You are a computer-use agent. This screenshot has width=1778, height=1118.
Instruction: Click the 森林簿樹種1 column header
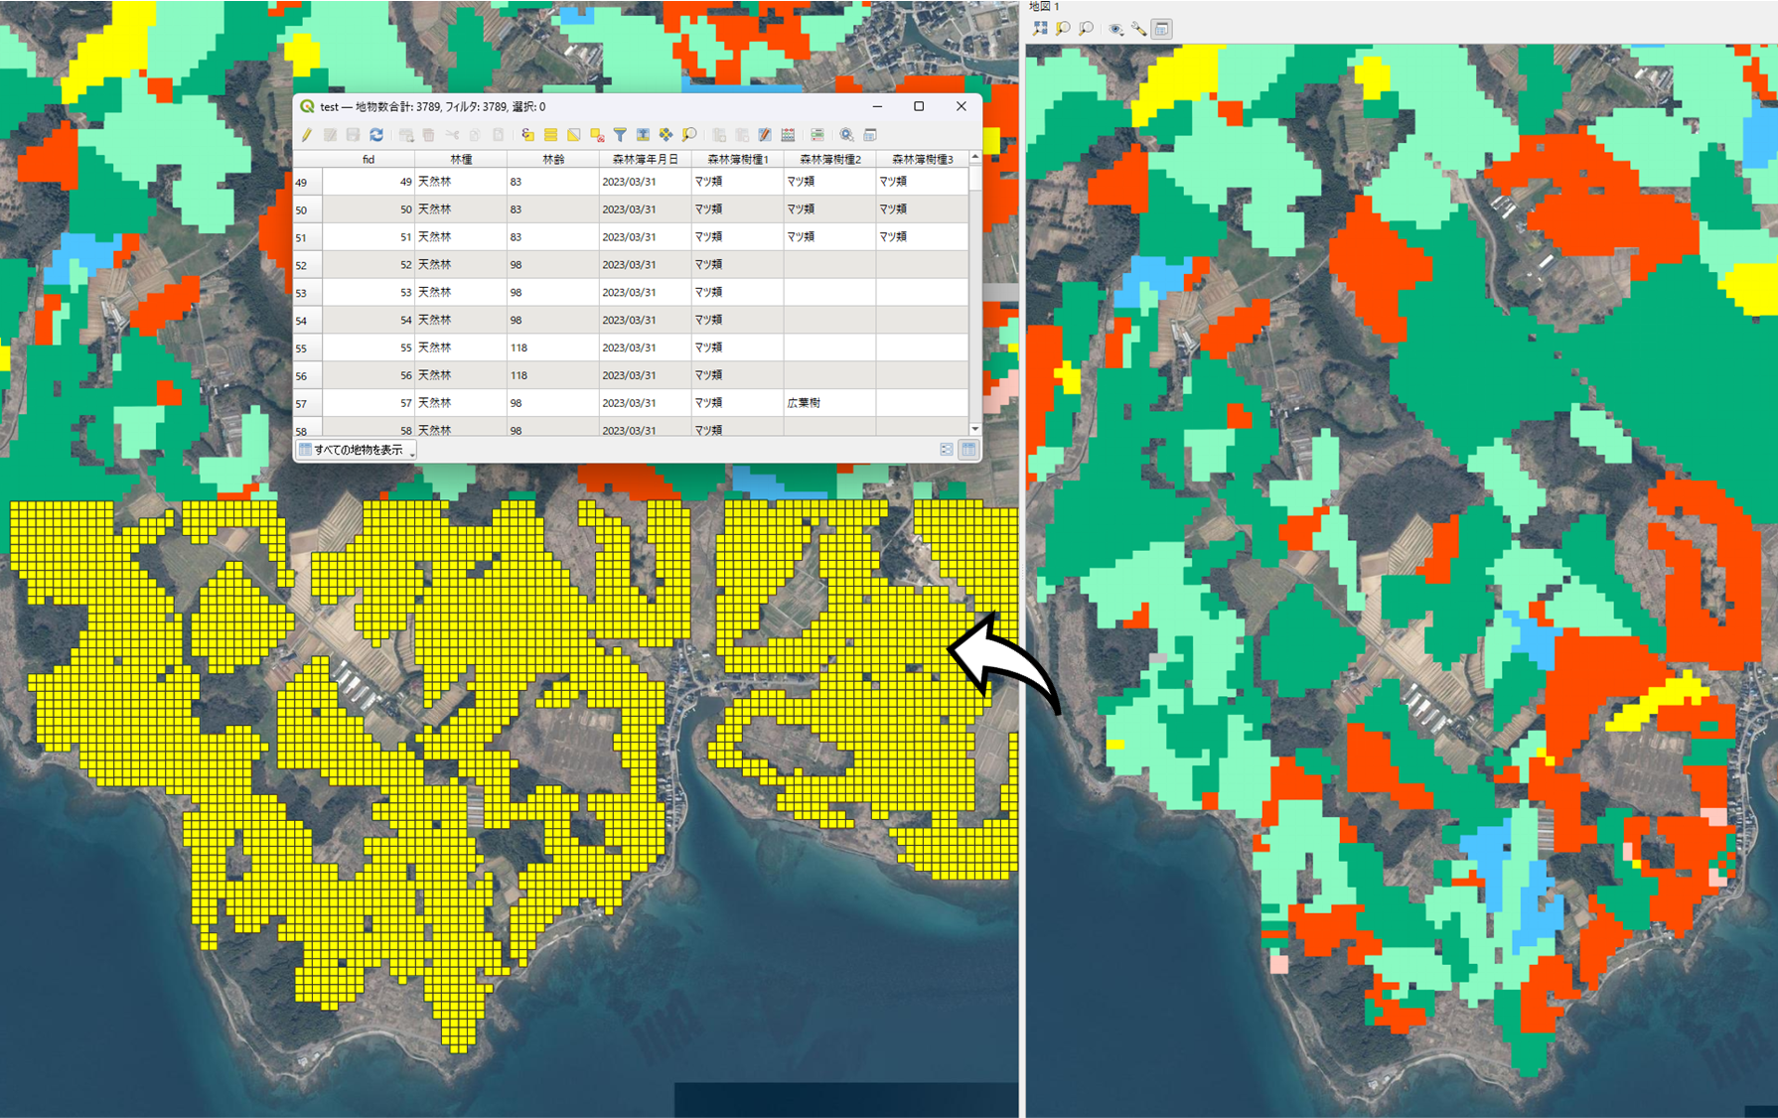coord(737,159)
